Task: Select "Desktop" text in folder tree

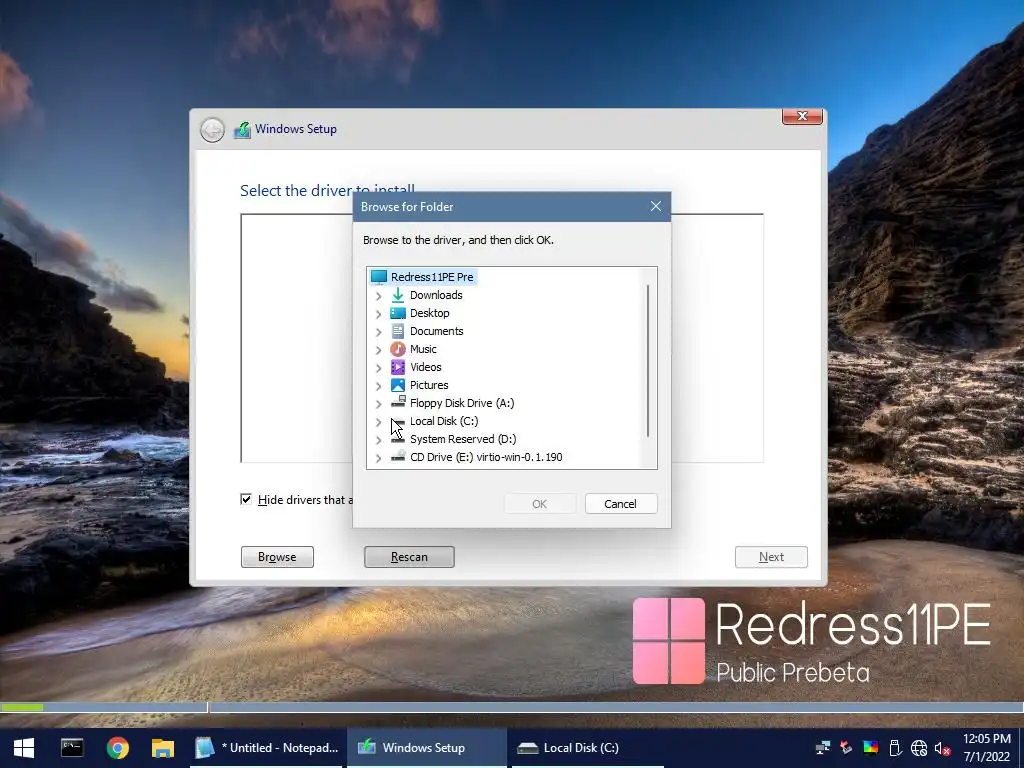Action: click(x=430, y=313)
